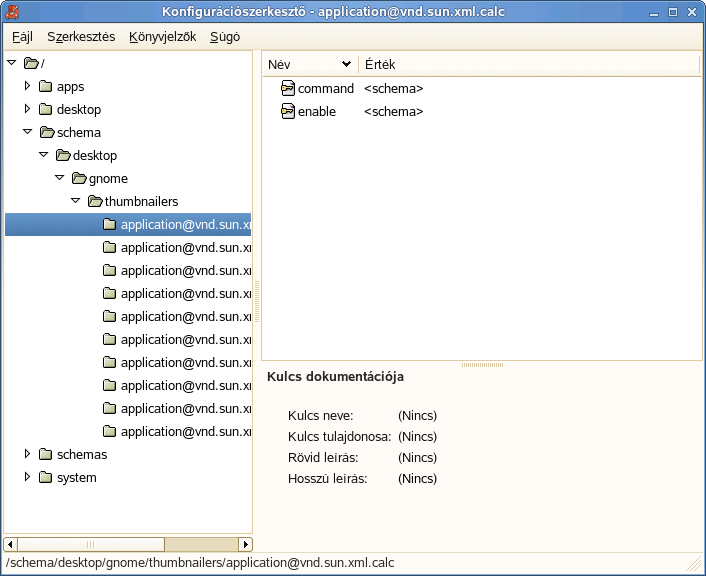
Task: Select the apps folder label
Action: tap(71, 86)
